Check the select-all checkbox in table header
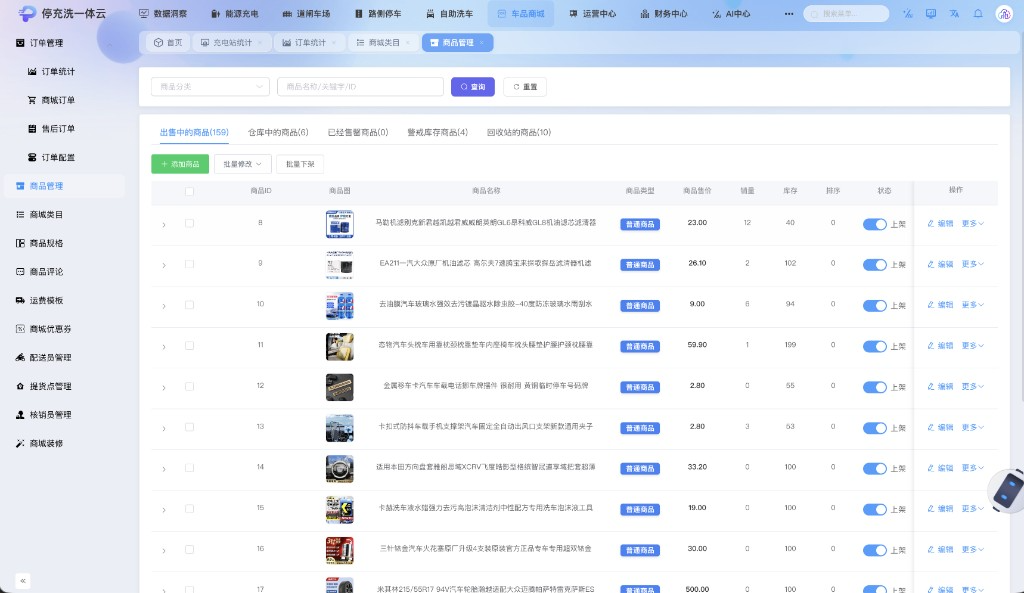Screen dimensions: 1024x593 [x=189, y=191]
